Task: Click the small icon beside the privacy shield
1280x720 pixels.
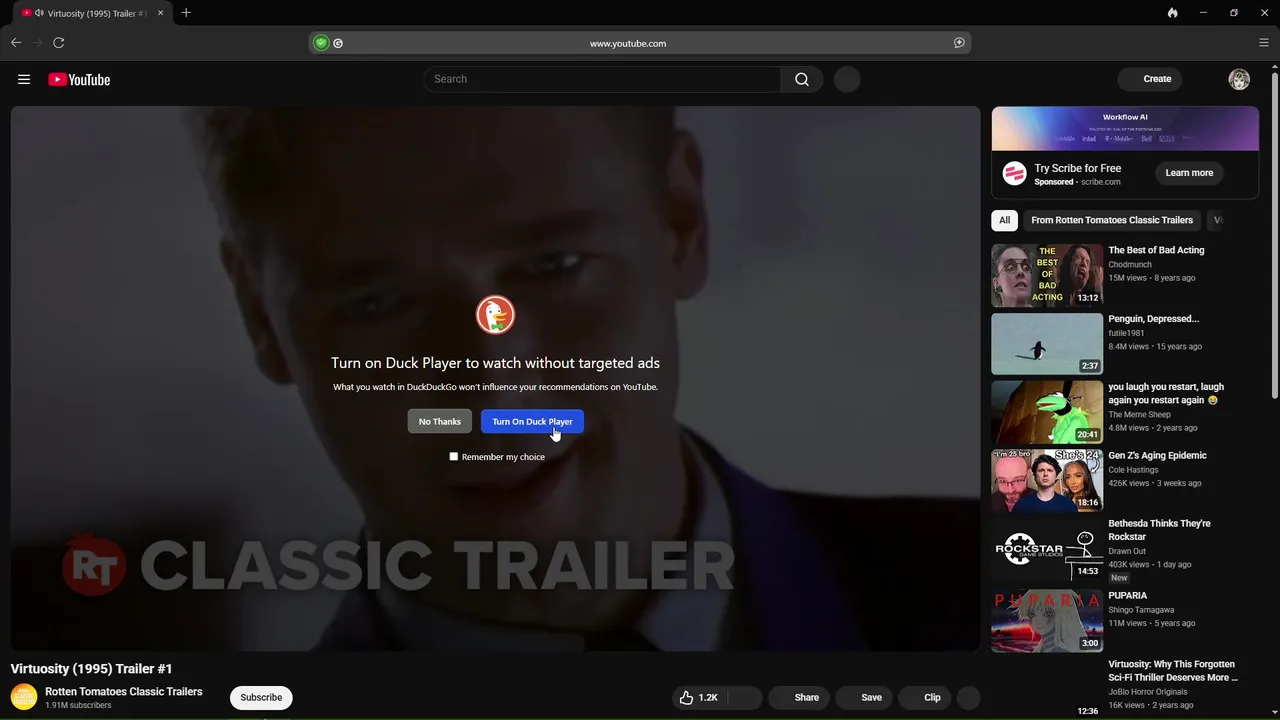Action: pos(338,43)
